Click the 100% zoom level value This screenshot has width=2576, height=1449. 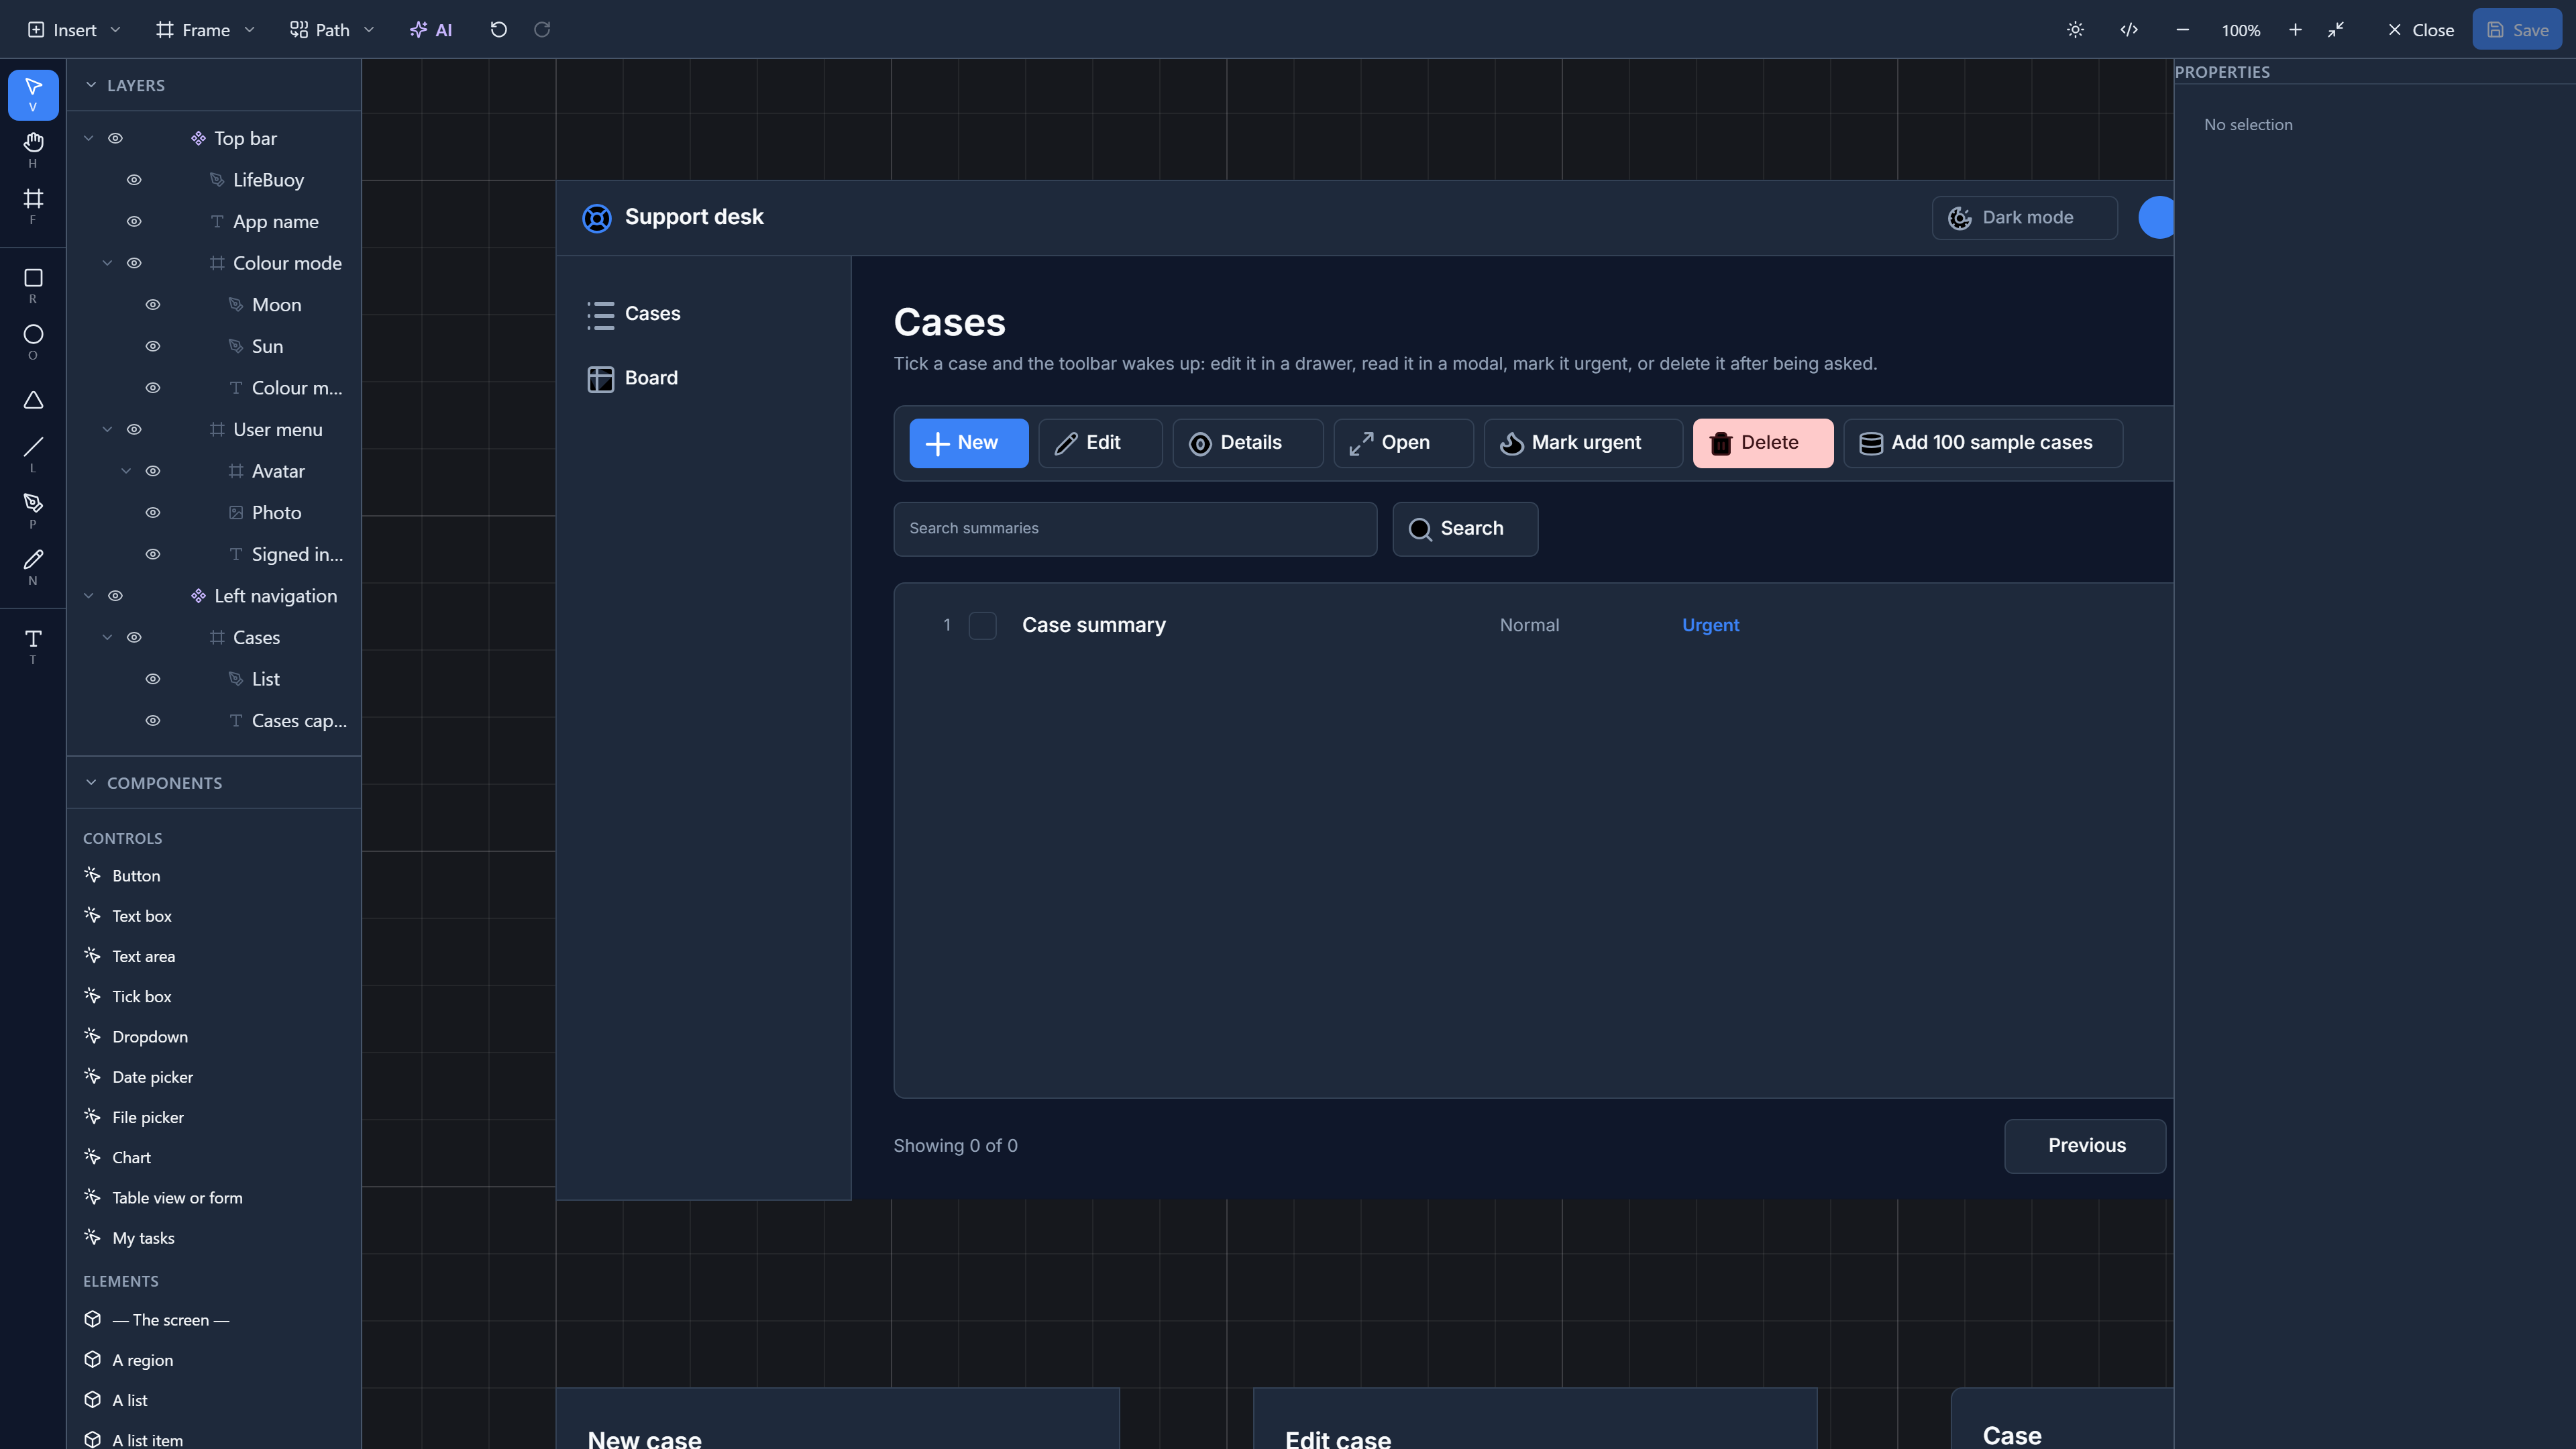coord(2240,30)
